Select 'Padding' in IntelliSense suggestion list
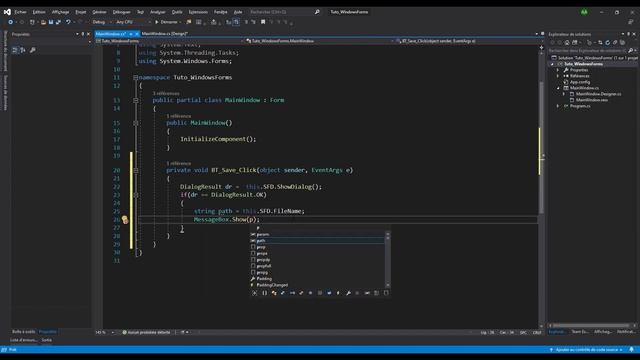Viewport: 640px width, 360px height. pyautogui.click(x=318, y=279)
